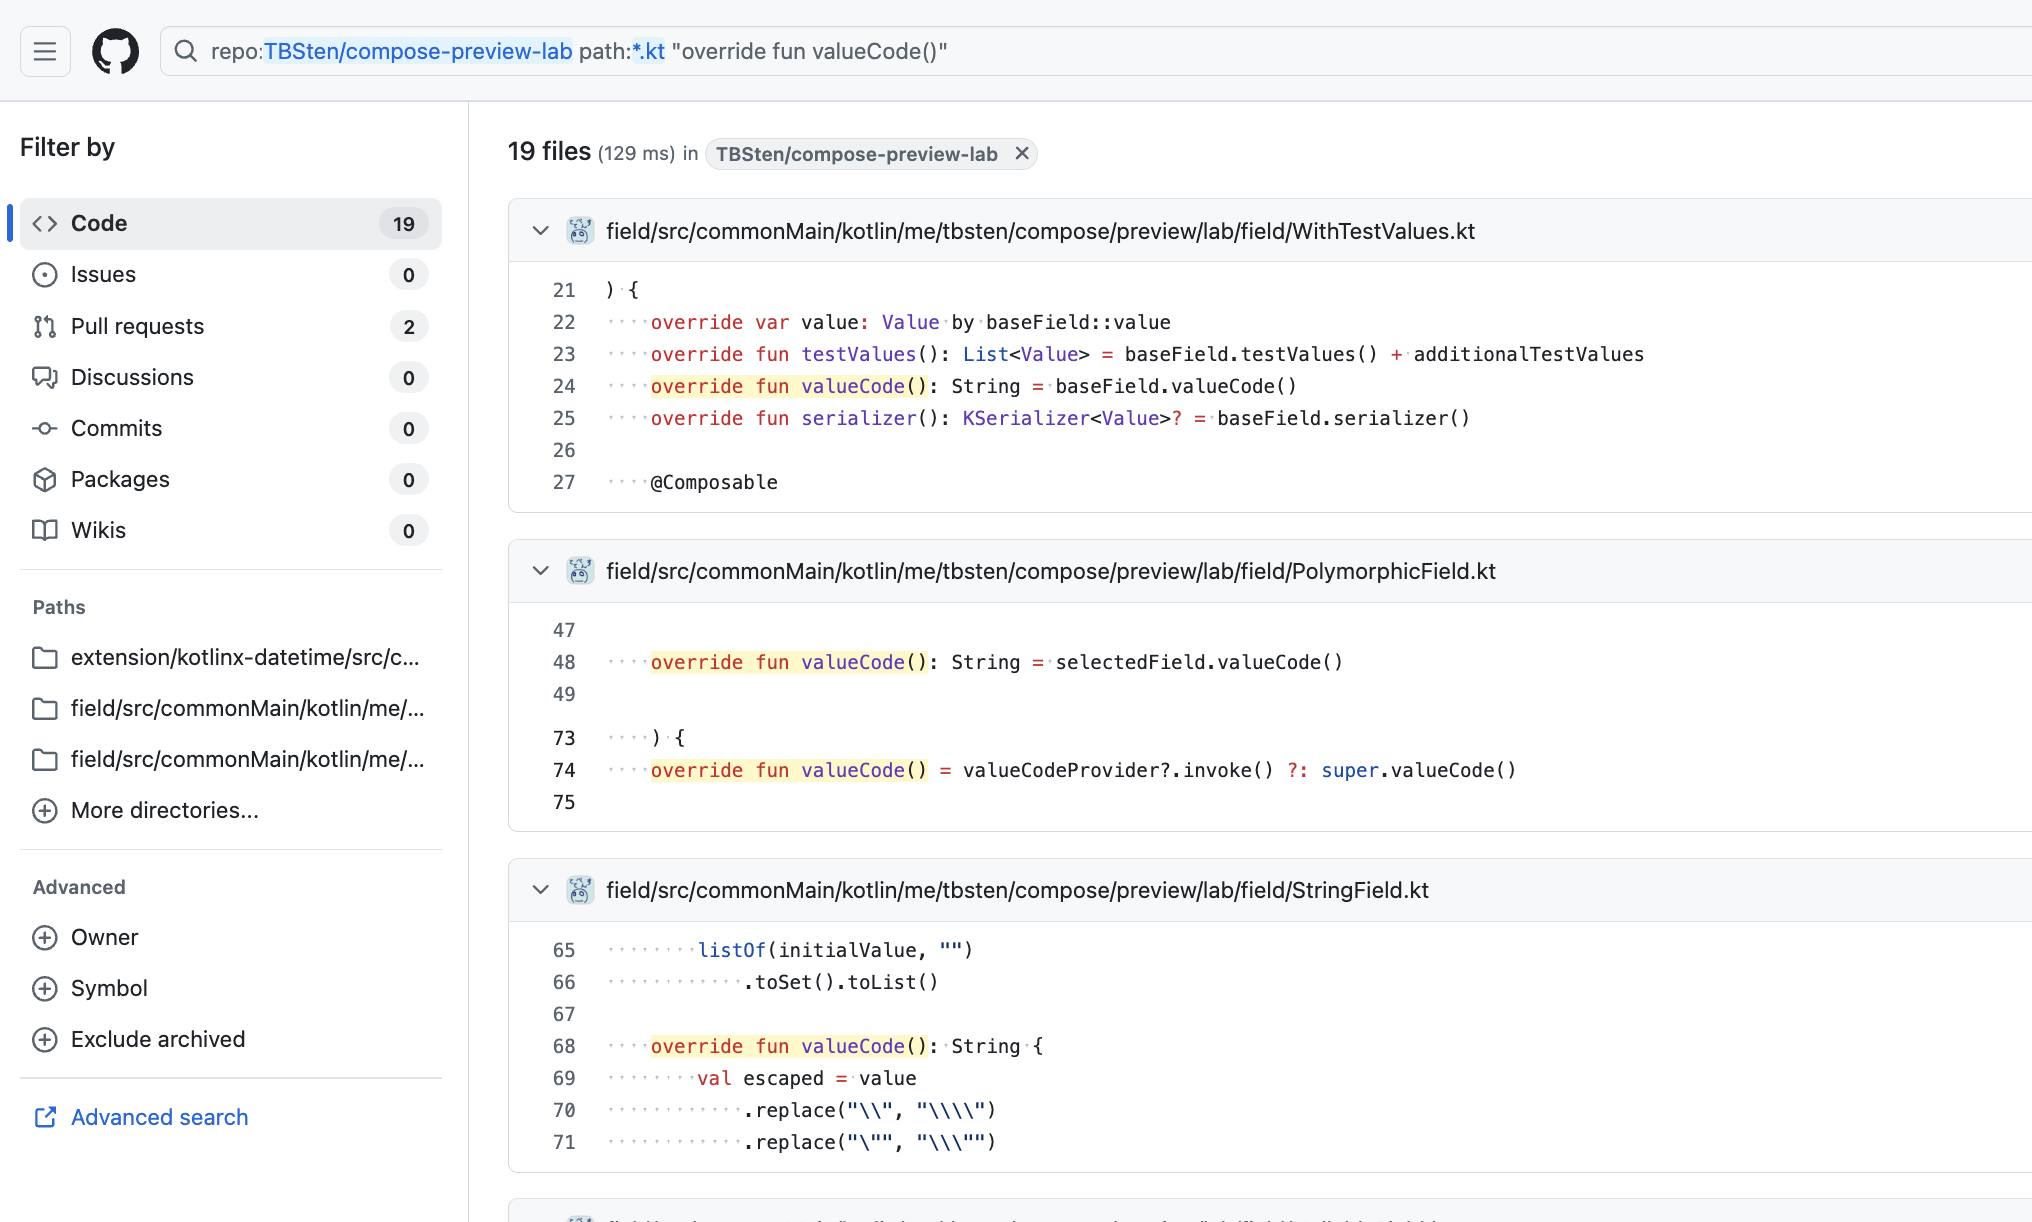The image size is (2032, 1222).
Task: Select the Issues filter
Action: pyautogui.click(x=103, y=274)
